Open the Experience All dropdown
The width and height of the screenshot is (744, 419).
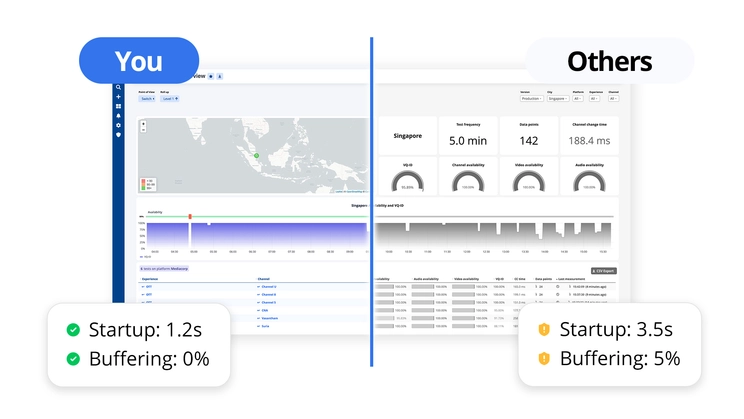pyautogui.click(x=595, y=99)
